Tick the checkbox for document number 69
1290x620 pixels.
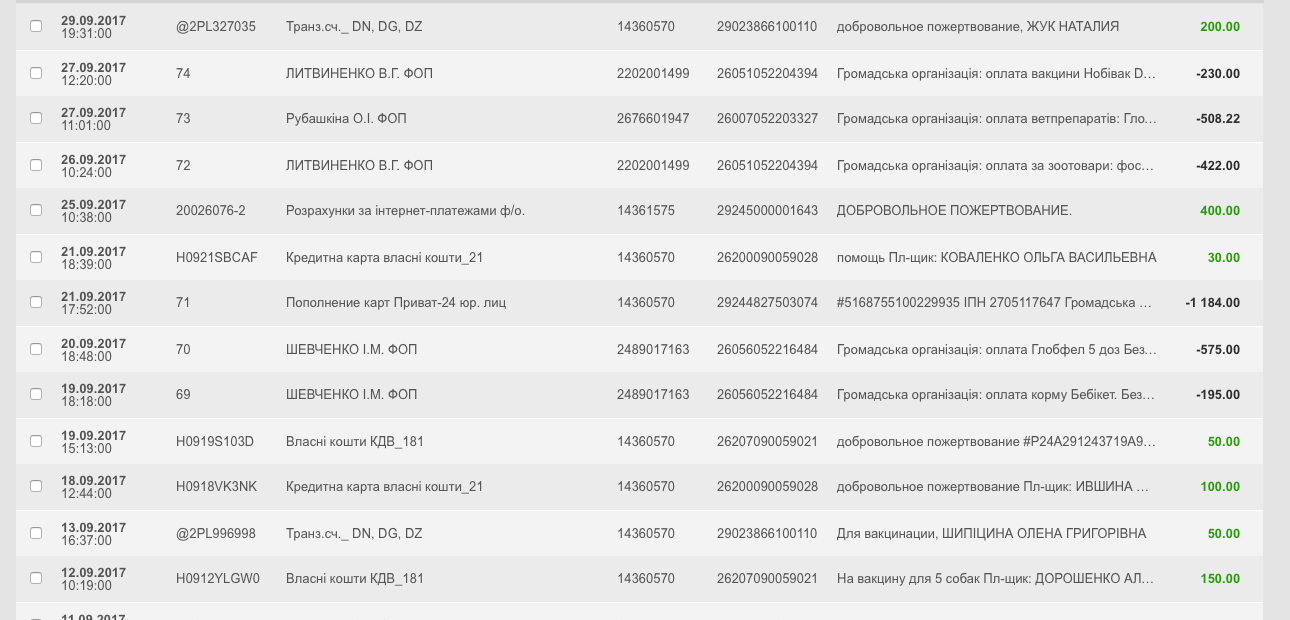[36, 394]
